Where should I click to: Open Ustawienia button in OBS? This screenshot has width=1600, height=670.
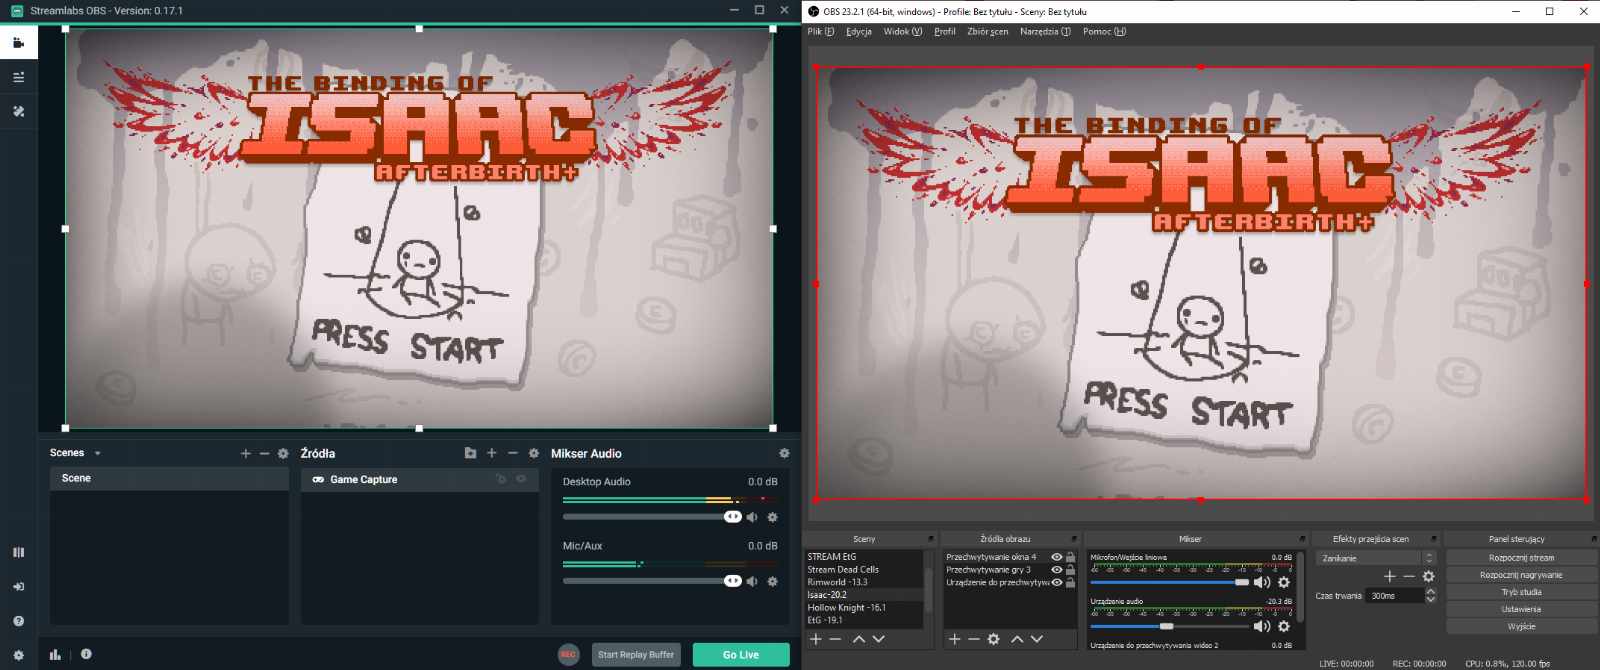(1521, 609)
